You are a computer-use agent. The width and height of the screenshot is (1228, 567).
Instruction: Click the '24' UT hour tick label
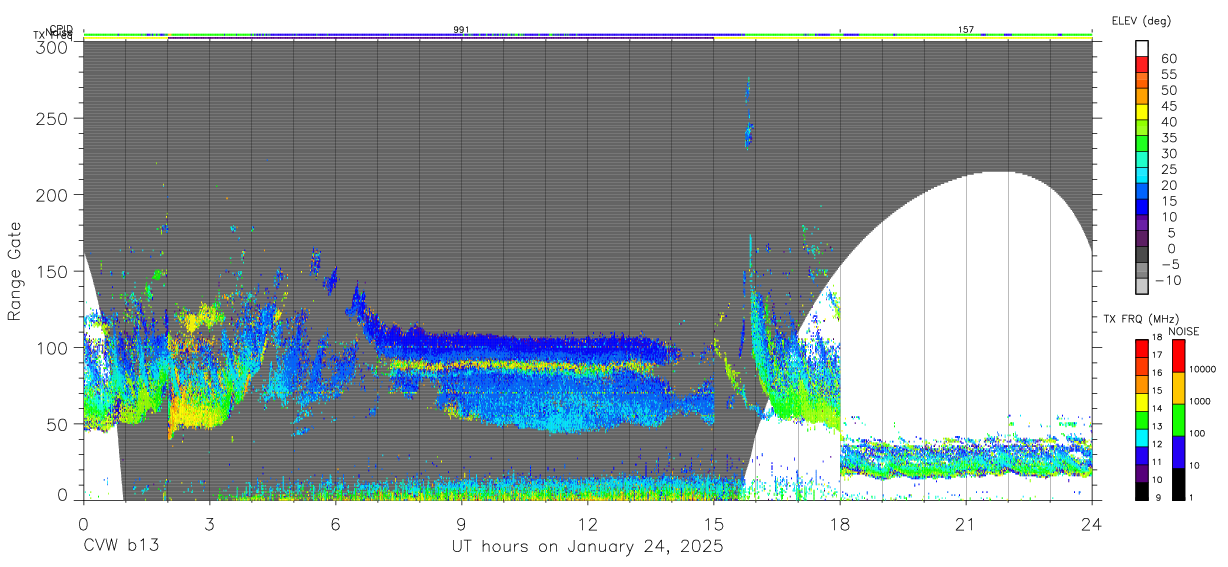pyautogui.click(x=1092, y=523)
